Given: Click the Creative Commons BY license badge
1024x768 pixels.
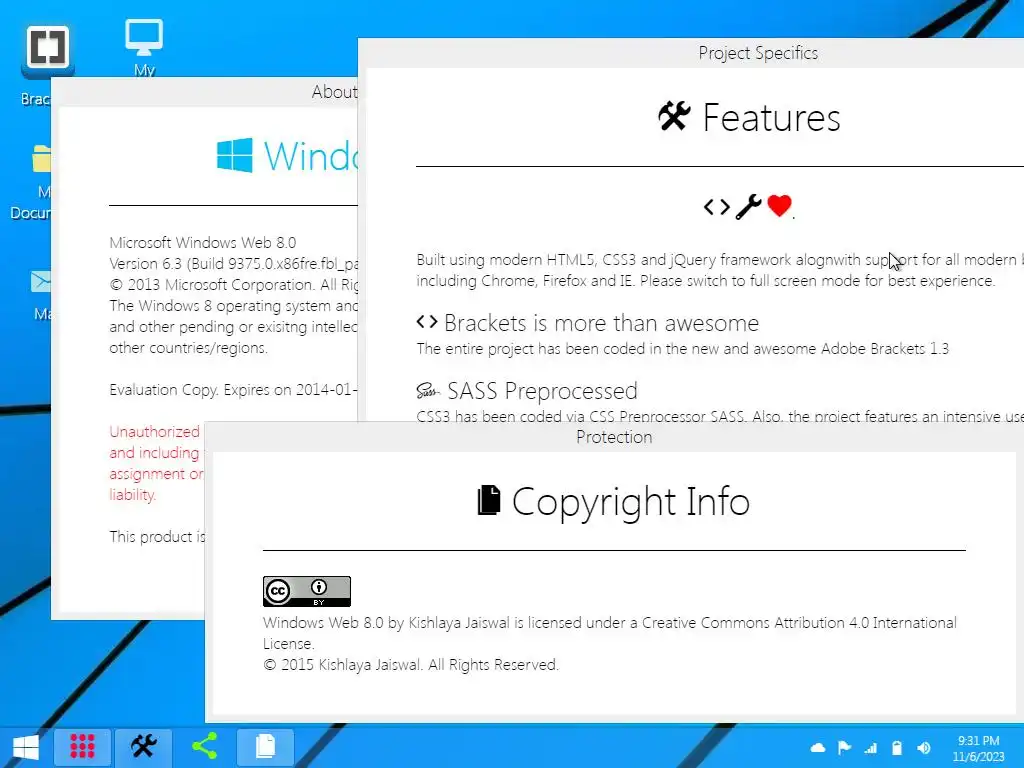Looking at the screenshot, I should [x=307, y=591].
